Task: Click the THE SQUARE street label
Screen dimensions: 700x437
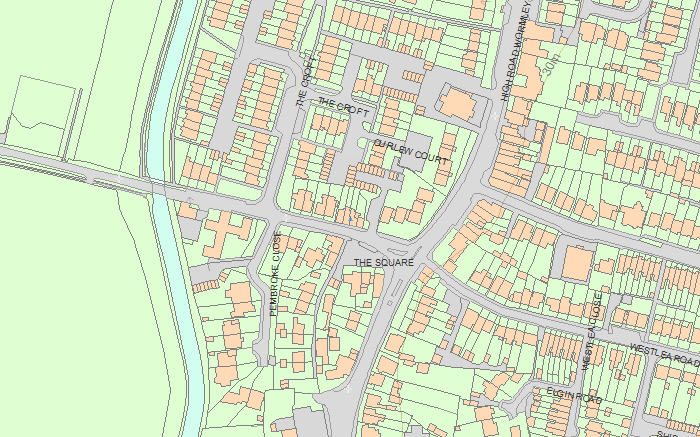Action: point(384,262)
